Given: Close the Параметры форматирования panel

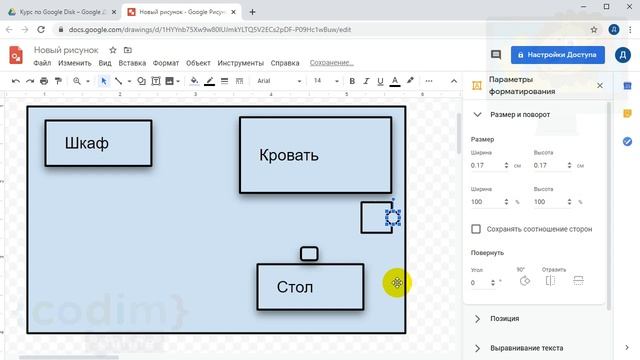Looking at the screenshot, I should (600, 85).
